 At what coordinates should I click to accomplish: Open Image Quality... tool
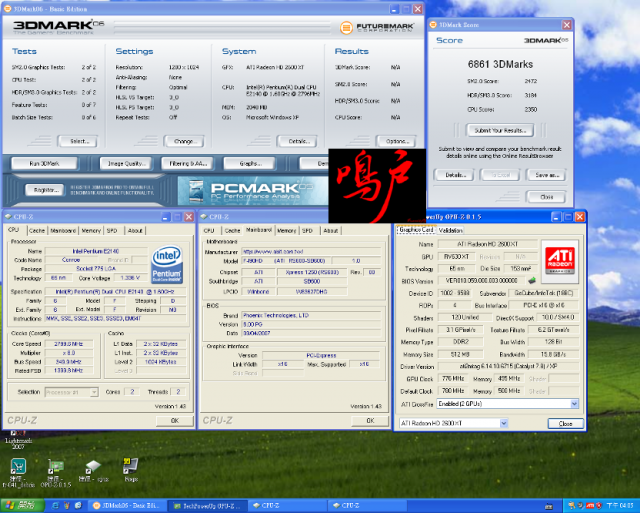tap(126, 164)
